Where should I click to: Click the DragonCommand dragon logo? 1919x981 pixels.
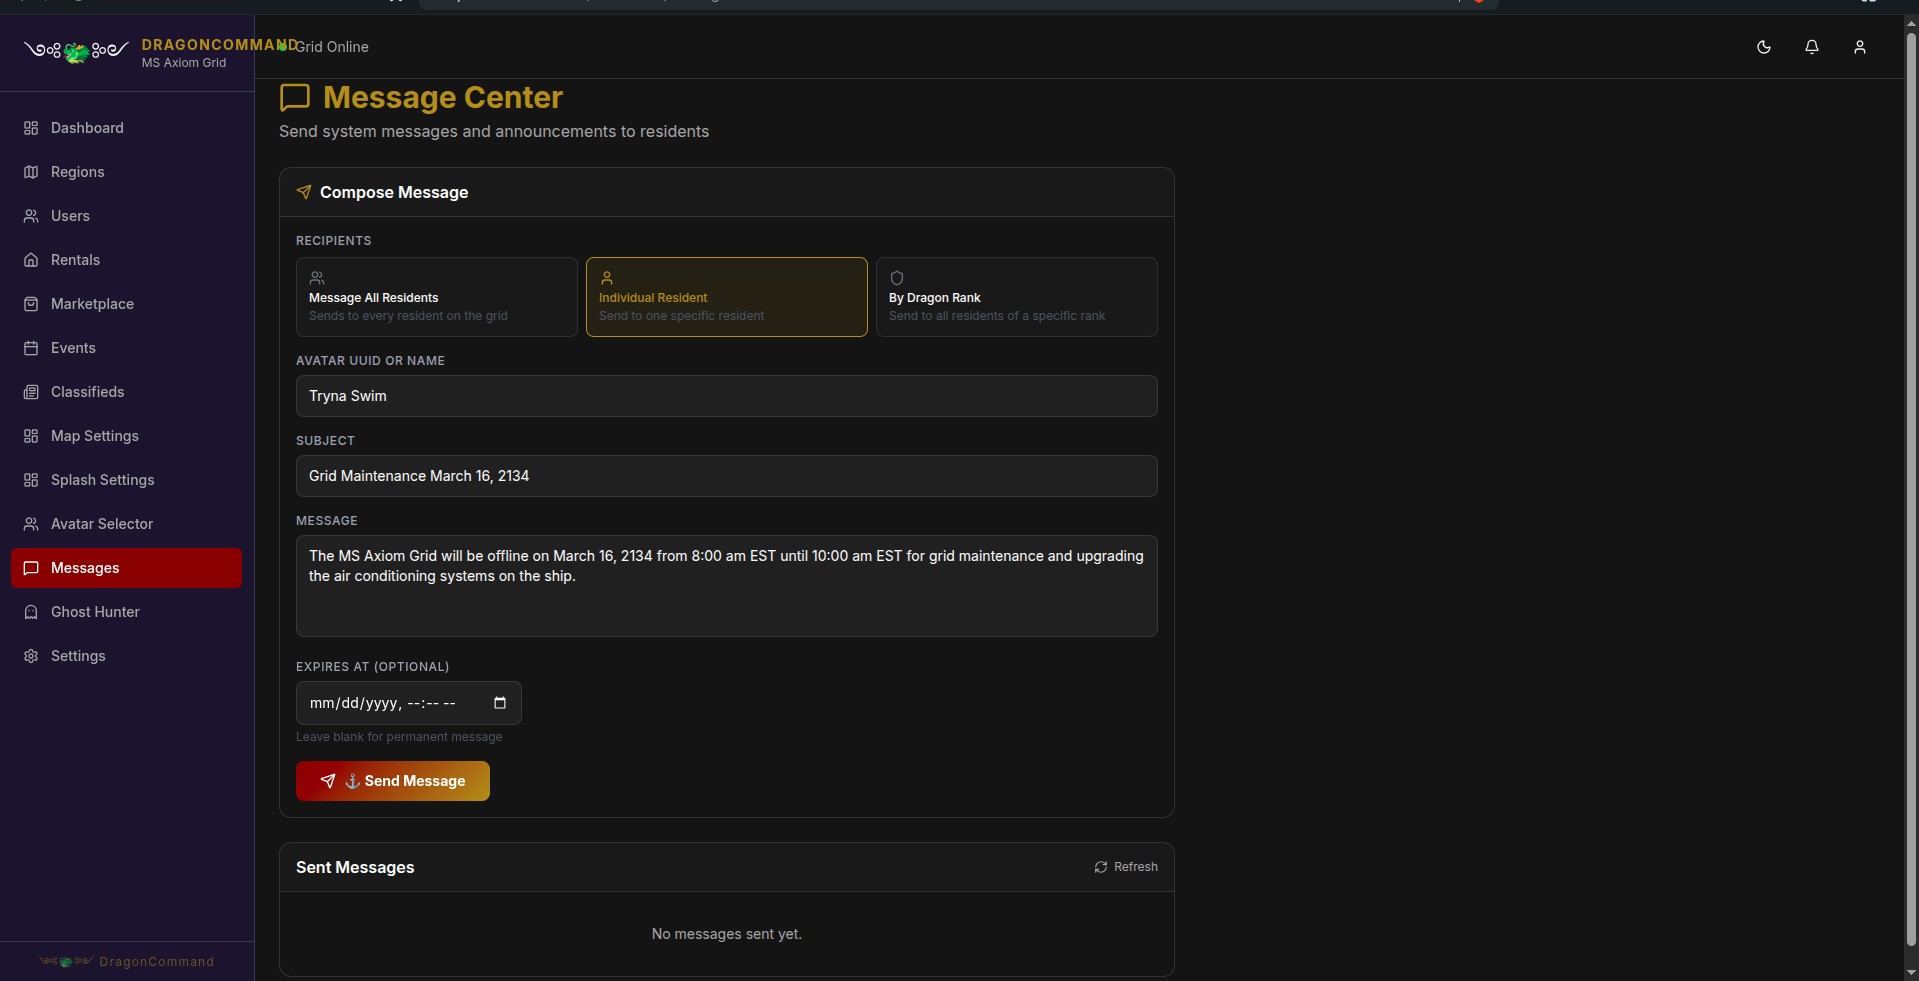[x=76, y=51]
